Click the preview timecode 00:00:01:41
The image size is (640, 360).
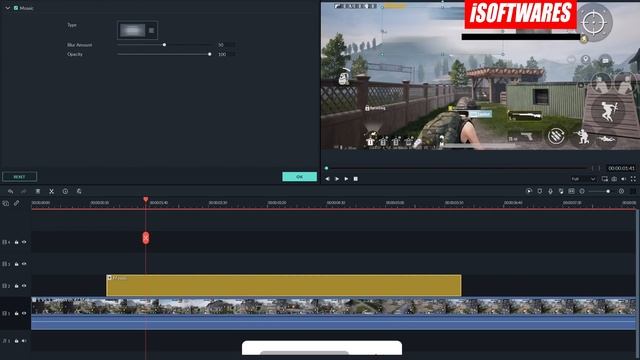[x=621, y=168]
